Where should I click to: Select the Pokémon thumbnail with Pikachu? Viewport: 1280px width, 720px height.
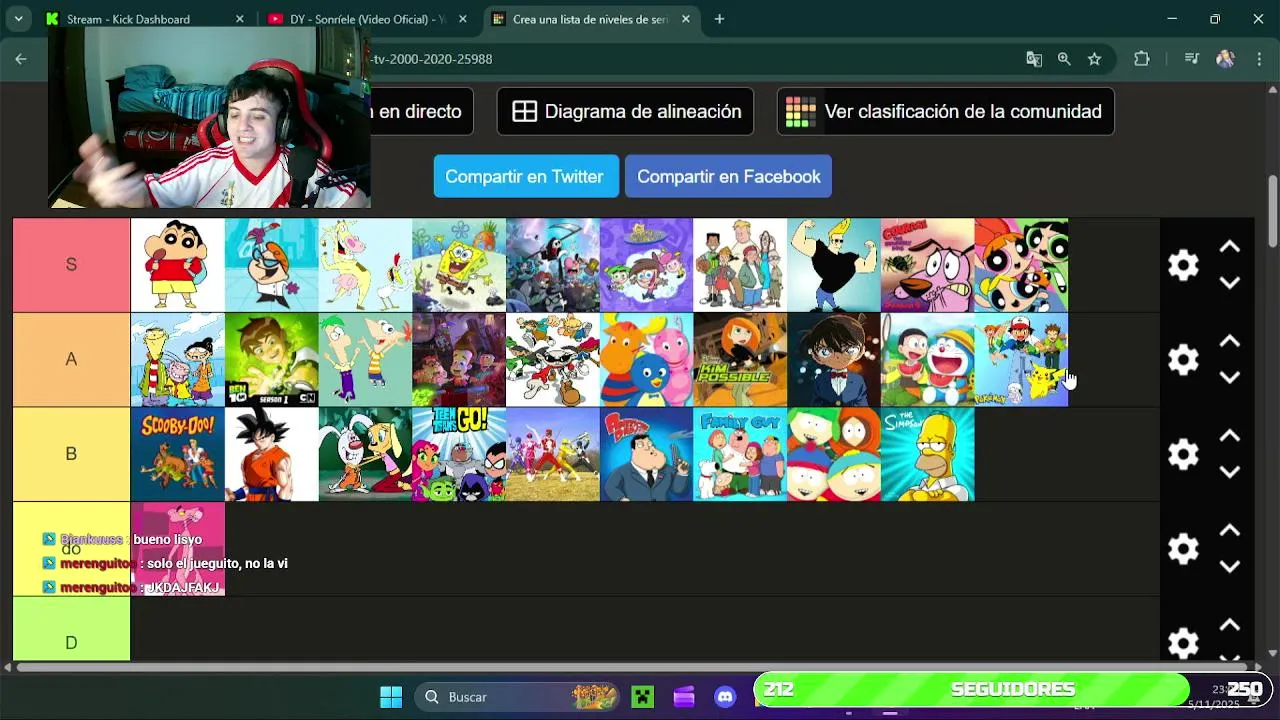click(x=1021, y=359)
